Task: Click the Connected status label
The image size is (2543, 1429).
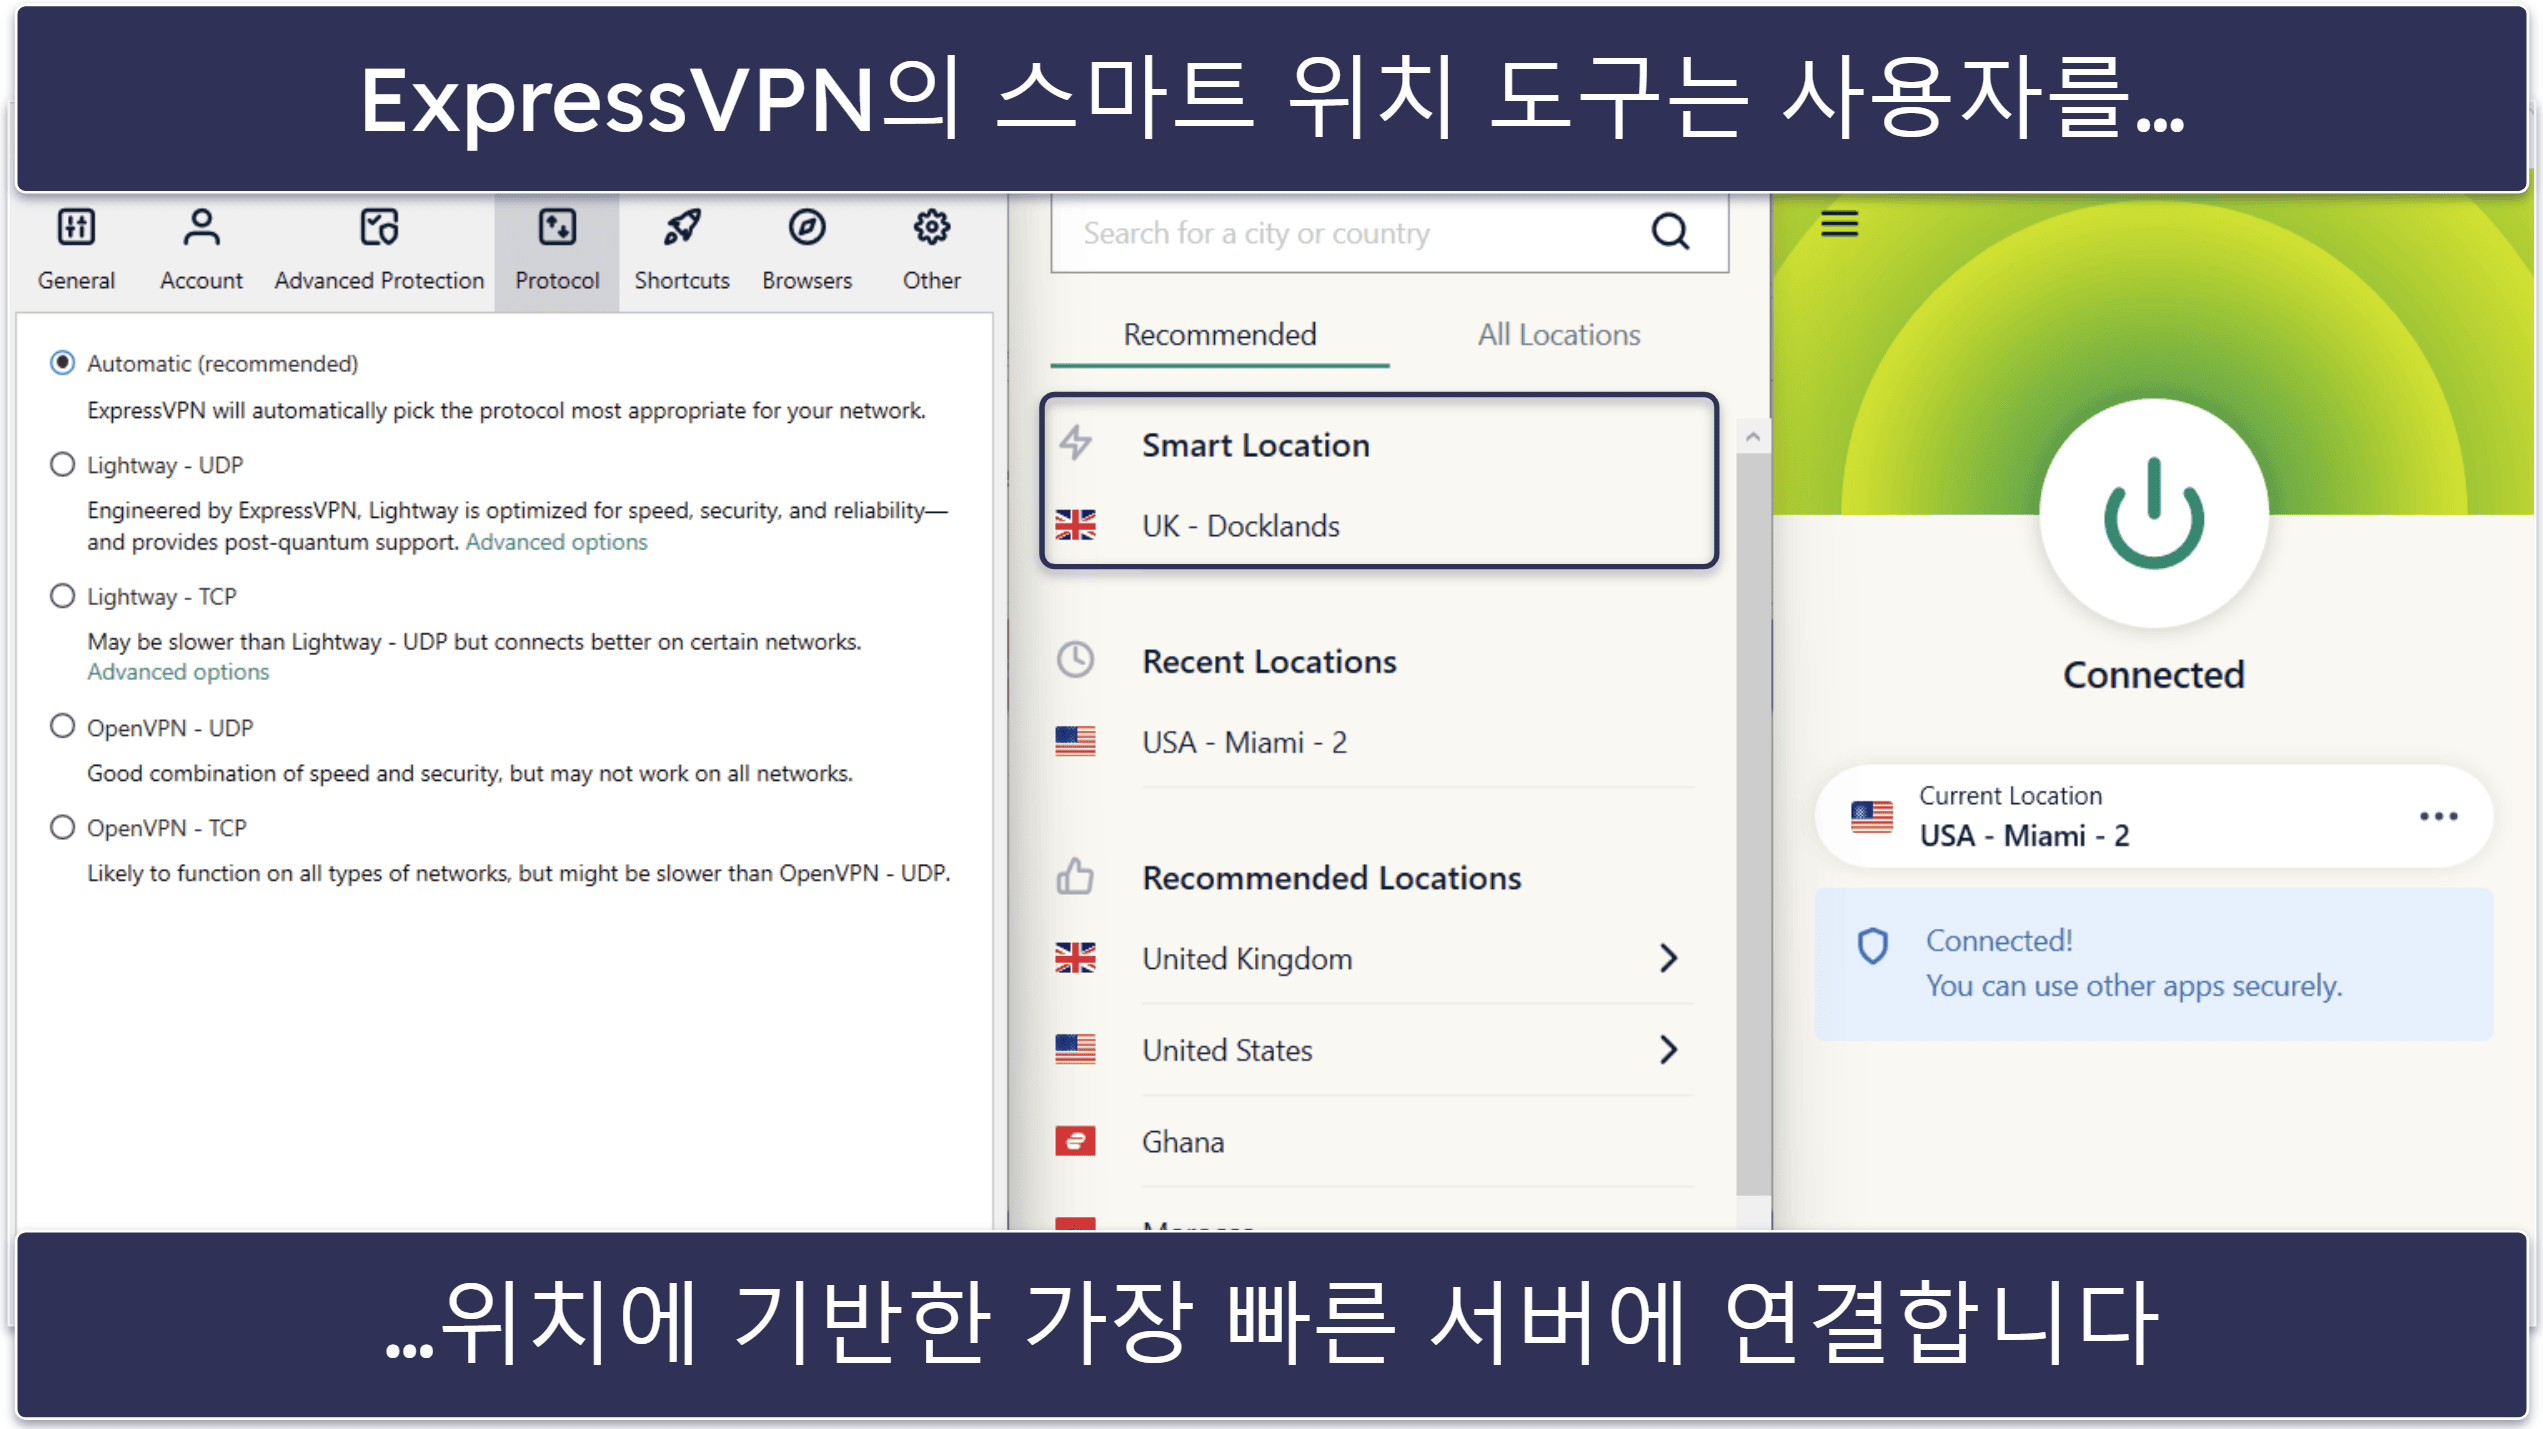Action: click(x=2153, y=675)
